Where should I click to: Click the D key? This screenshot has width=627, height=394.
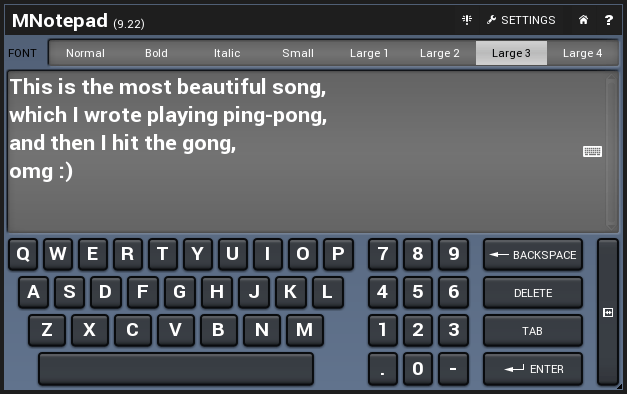106,292
